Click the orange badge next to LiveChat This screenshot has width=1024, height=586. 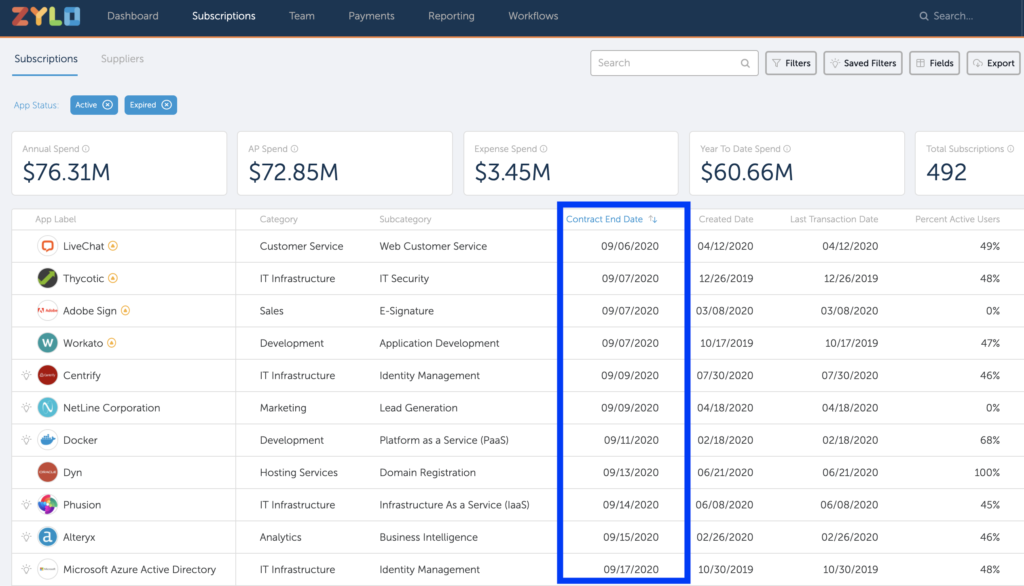pos(113,246)
